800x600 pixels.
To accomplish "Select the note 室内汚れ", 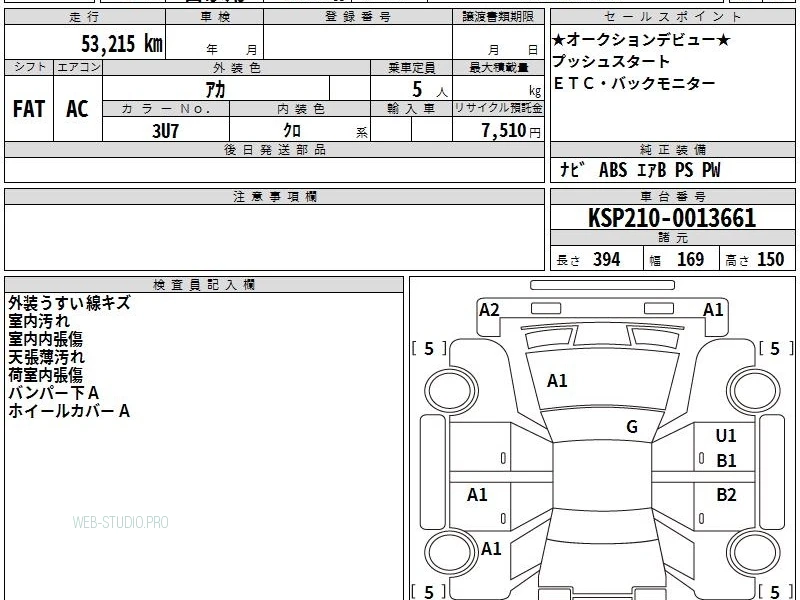I will tap(39, 321).
